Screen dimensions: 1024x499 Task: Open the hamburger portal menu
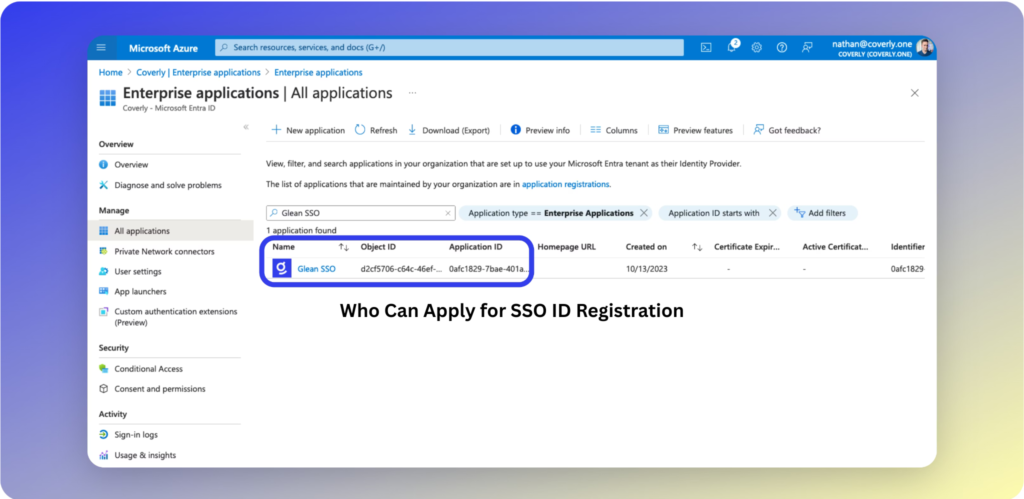pyautogui.click(x=101, y=48)
